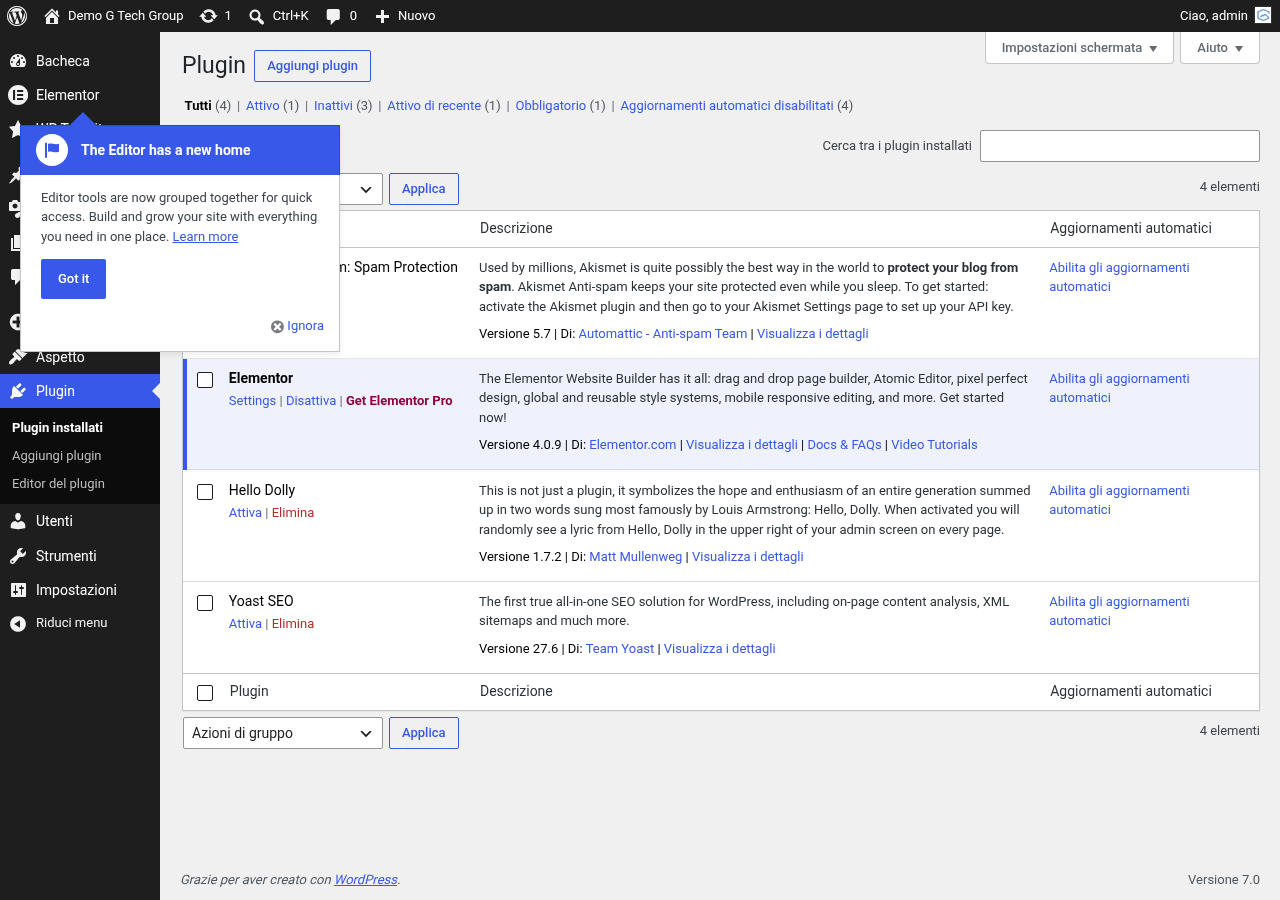Open Elementor.com author link
The width and height of the screenshot is (1280, 900).
633,445
